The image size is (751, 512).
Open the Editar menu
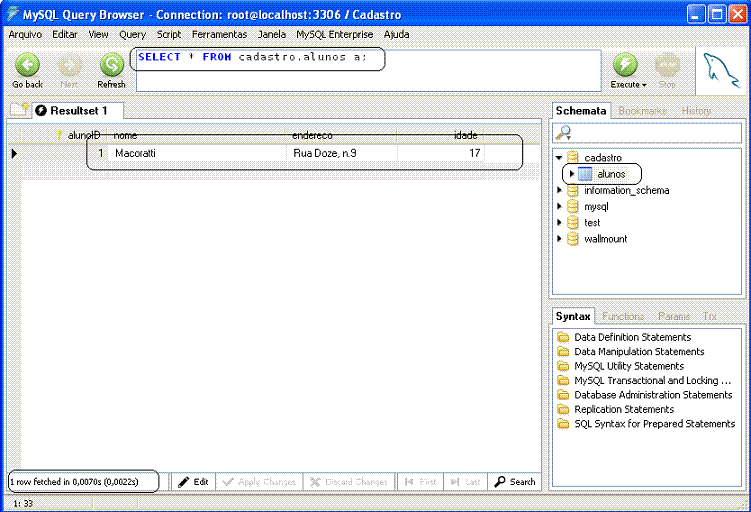pos(65,34)
